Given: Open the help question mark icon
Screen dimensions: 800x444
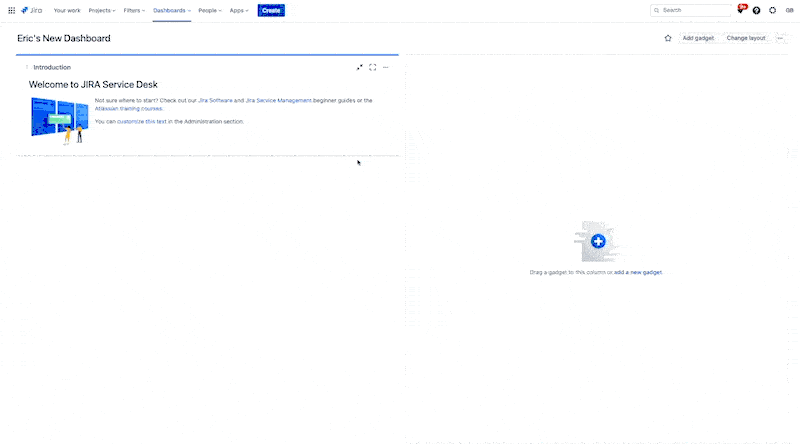Looking at the screenshot, I should pos(757,10).
